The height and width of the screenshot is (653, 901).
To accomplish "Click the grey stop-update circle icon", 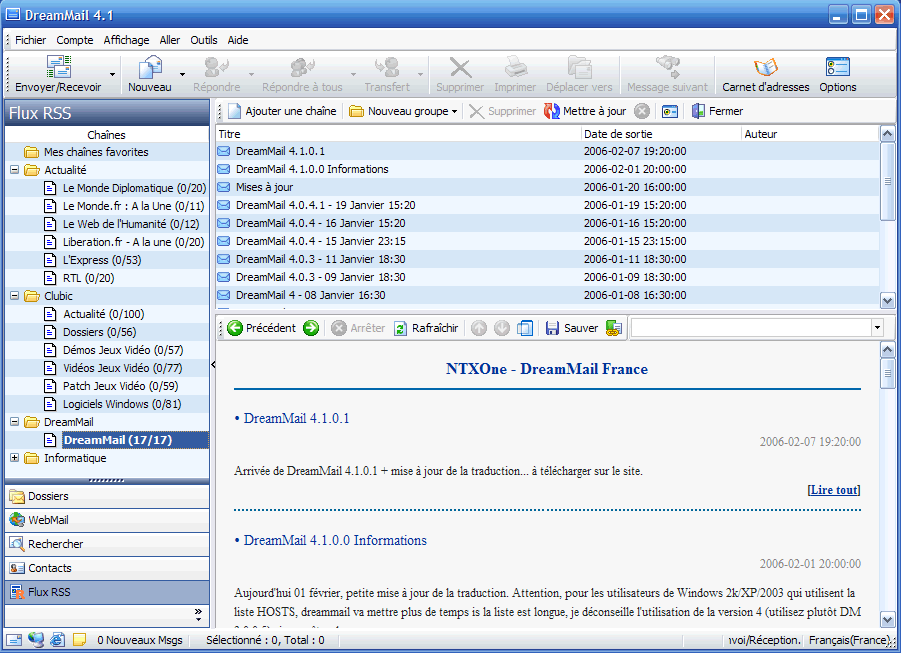I will pyautogui.click(x=642, y=111).
